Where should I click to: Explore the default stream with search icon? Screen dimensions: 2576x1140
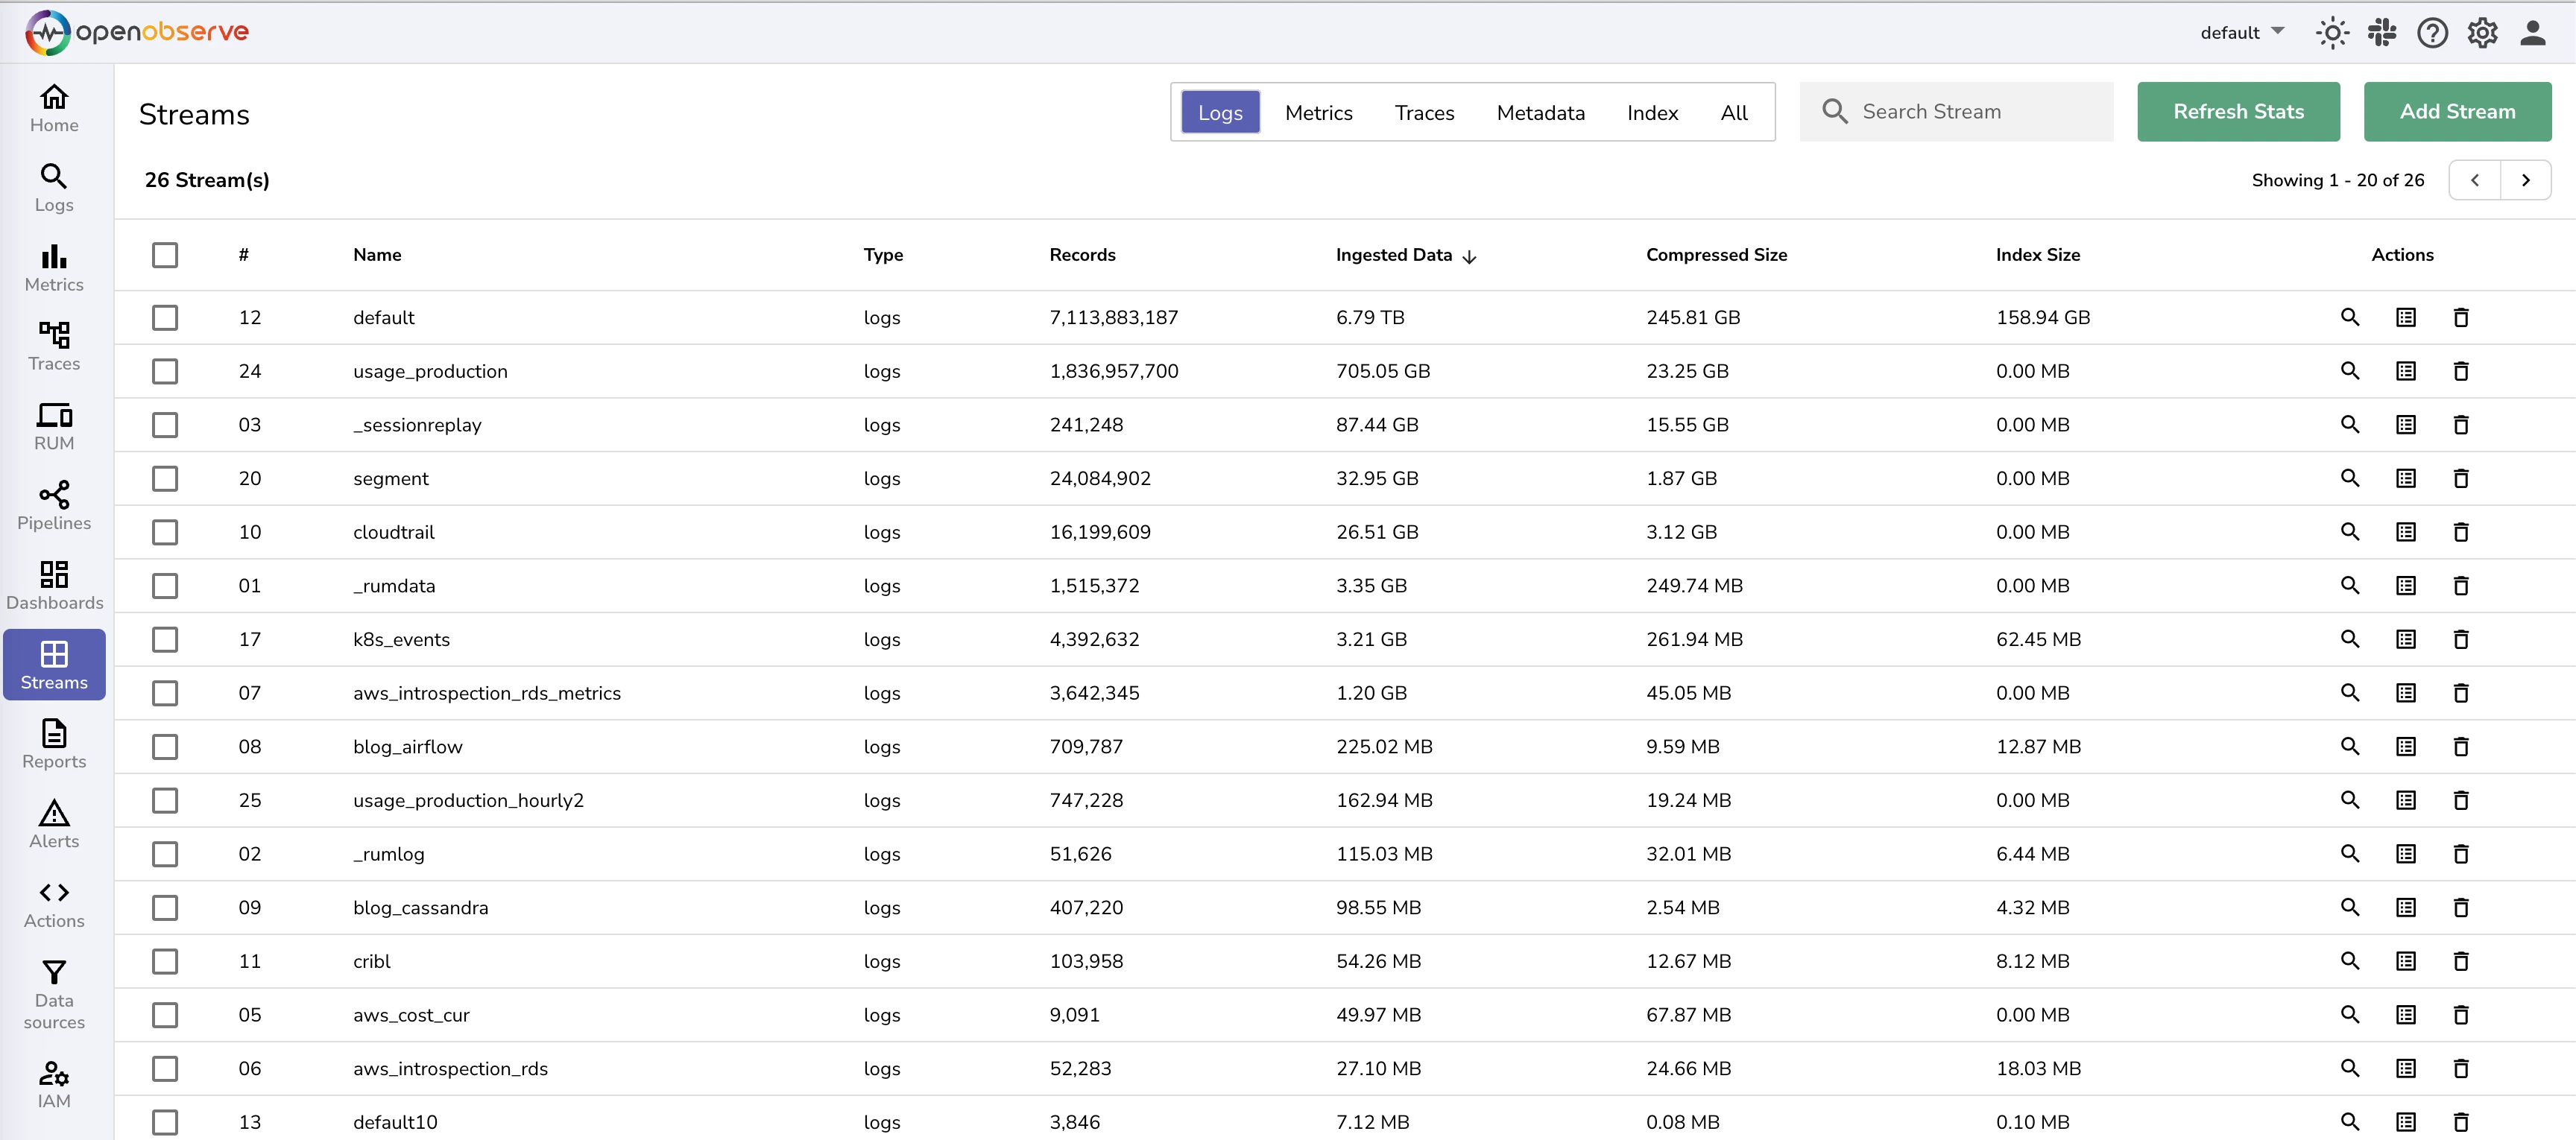tap(2349, 317)
